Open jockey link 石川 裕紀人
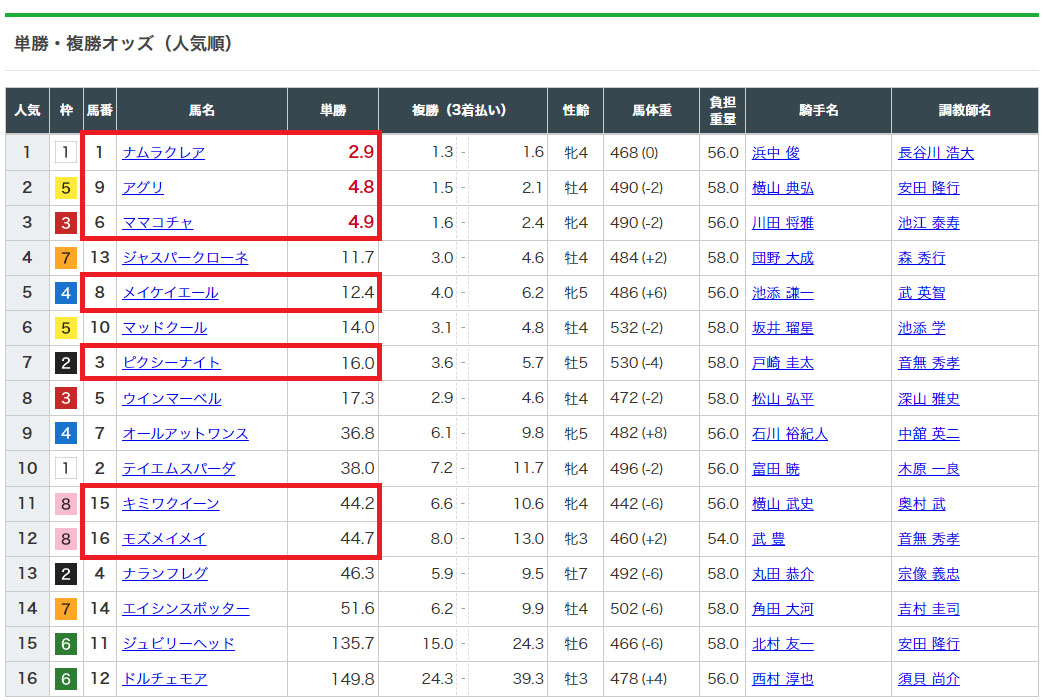The height and width of the screenshot is (700, 1043). tap(790, 433)
